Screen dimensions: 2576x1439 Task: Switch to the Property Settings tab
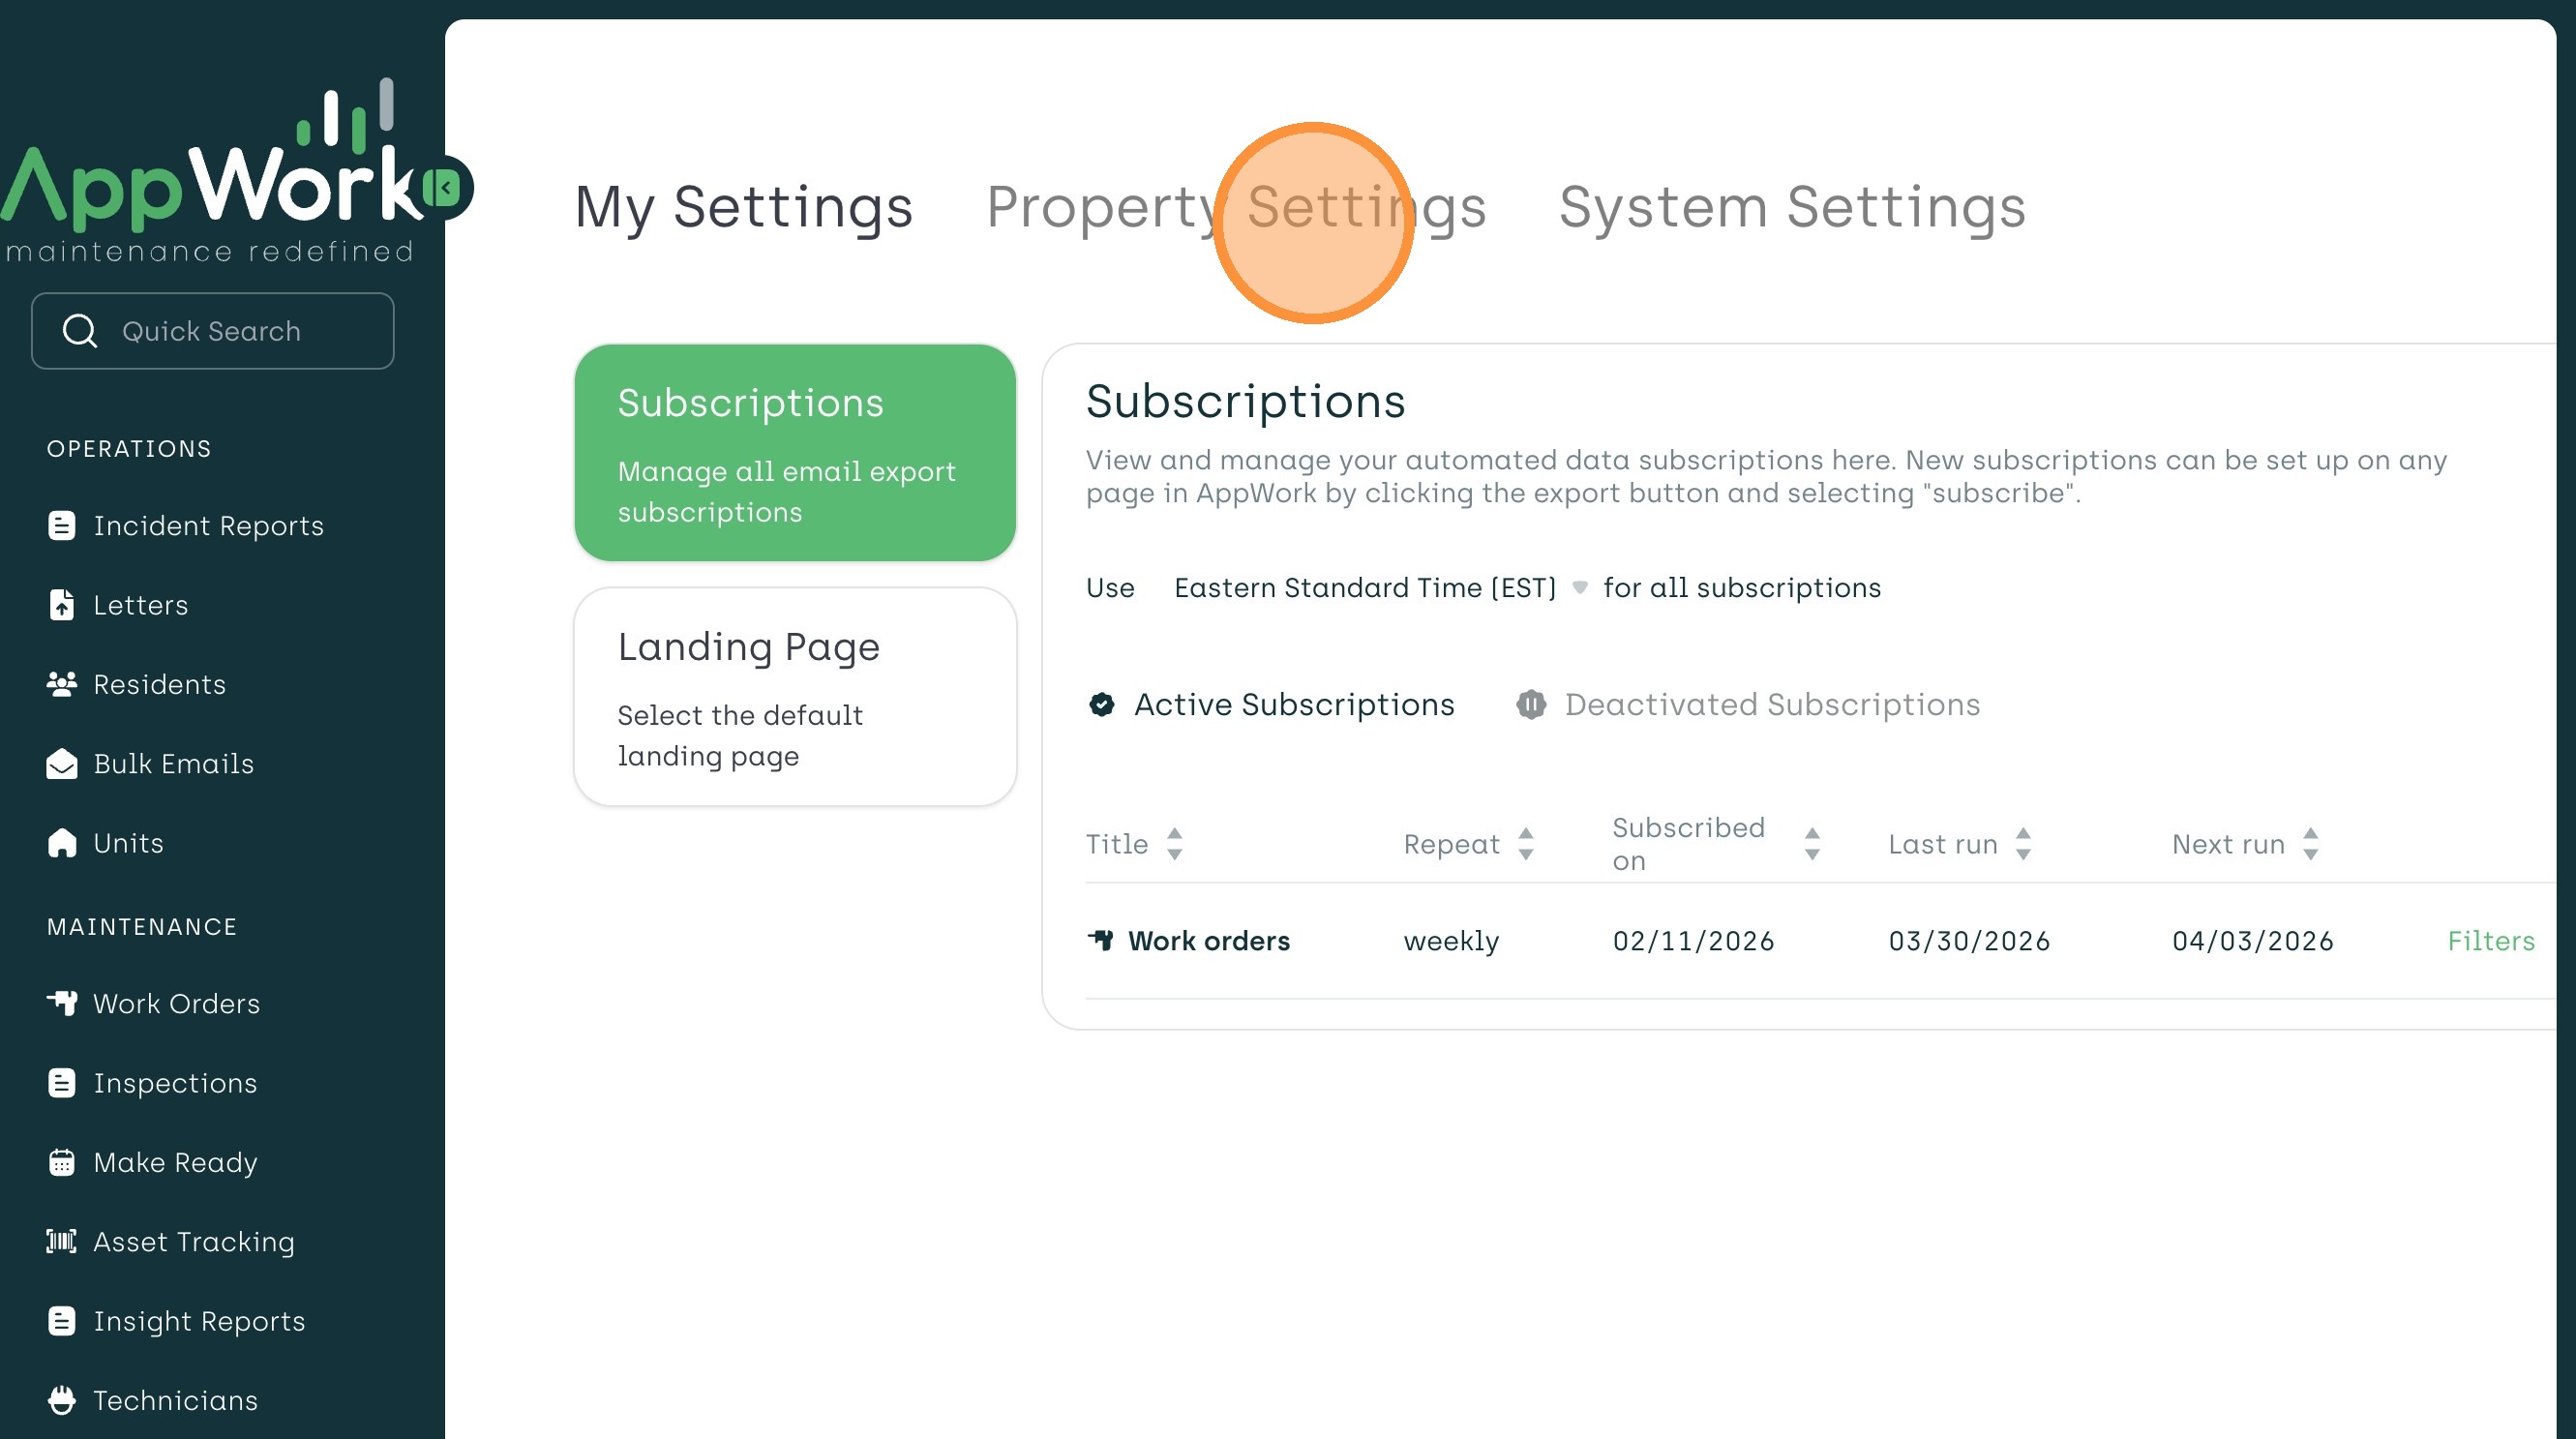coord(1236,207)
